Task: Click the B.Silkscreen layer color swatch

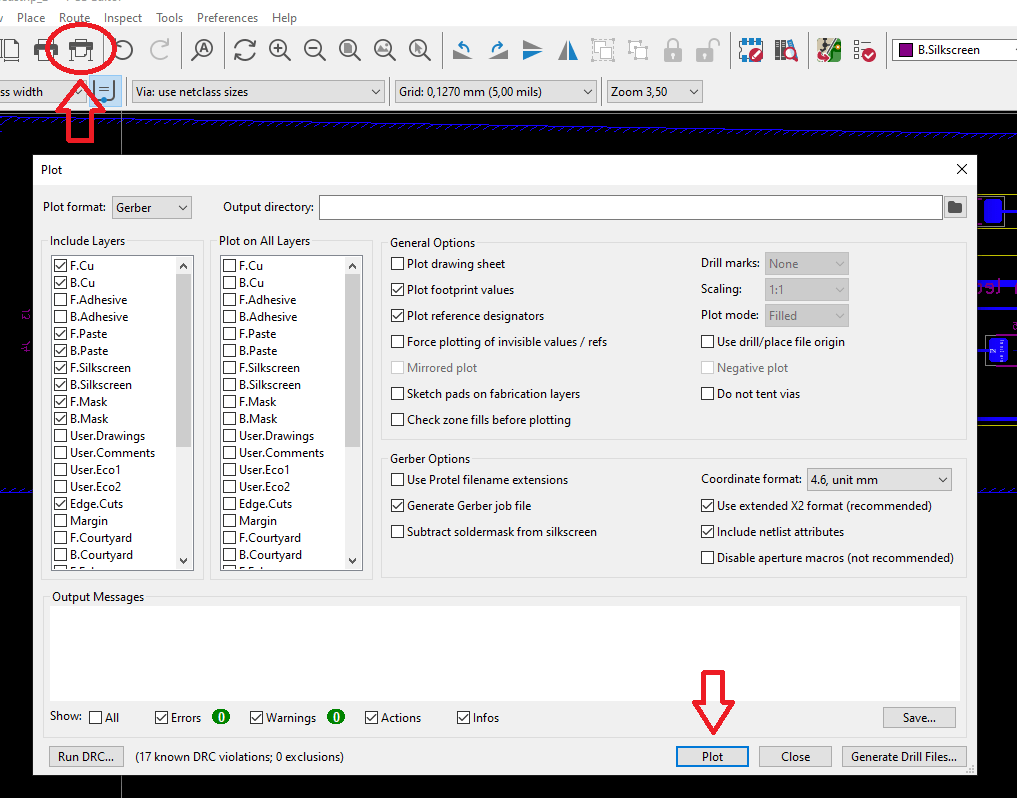Action: tap(905, 50)
